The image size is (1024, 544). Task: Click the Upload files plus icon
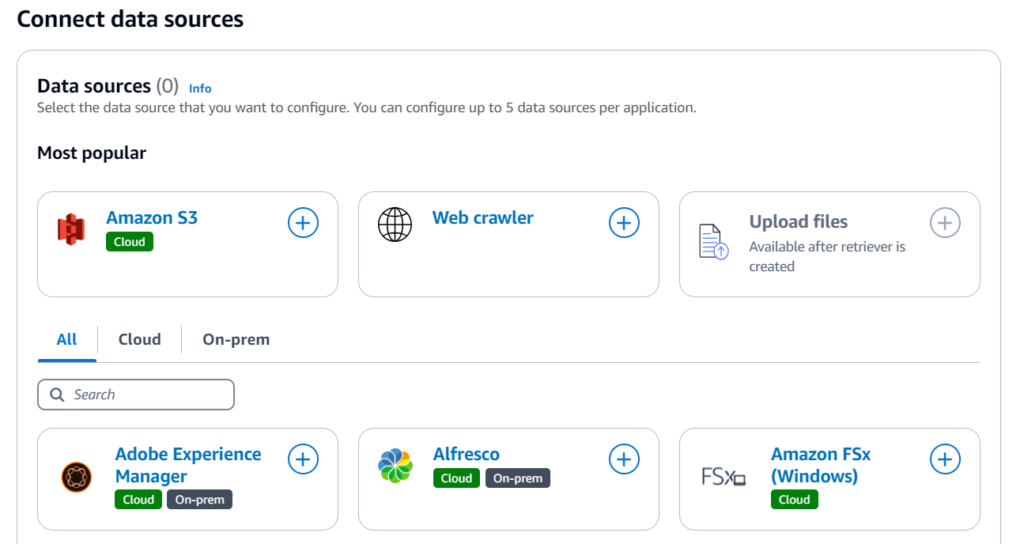pyautogui.click(x=945, y=223)
